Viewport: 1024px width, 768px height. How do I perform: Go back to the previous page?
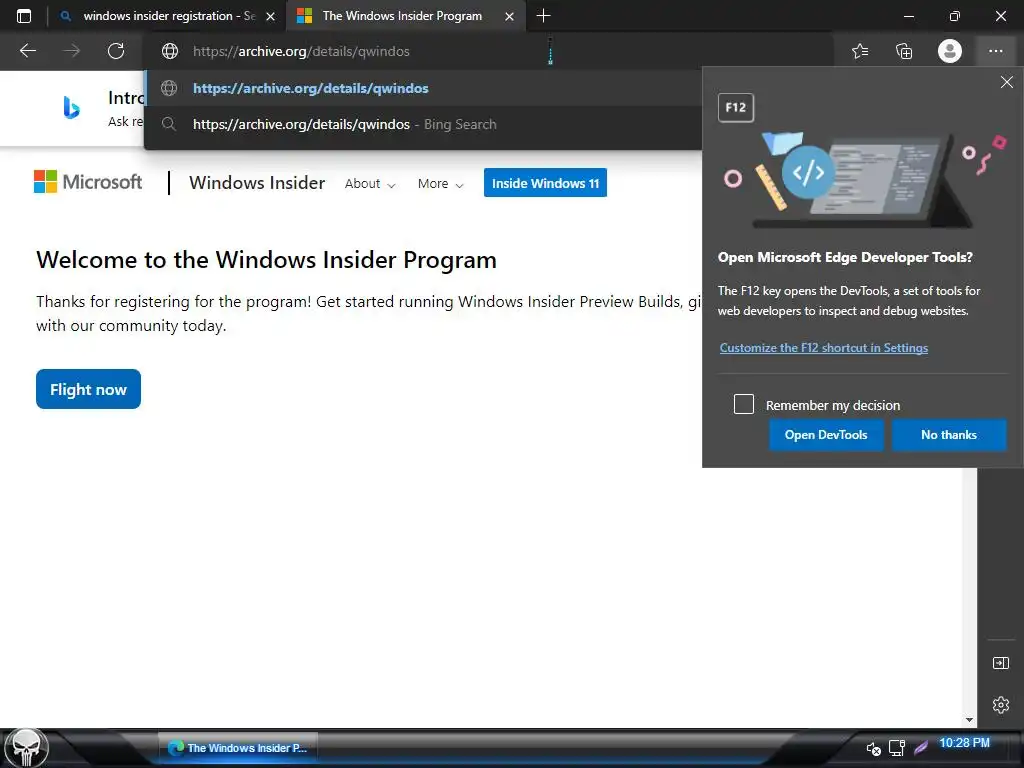point(27,51)
